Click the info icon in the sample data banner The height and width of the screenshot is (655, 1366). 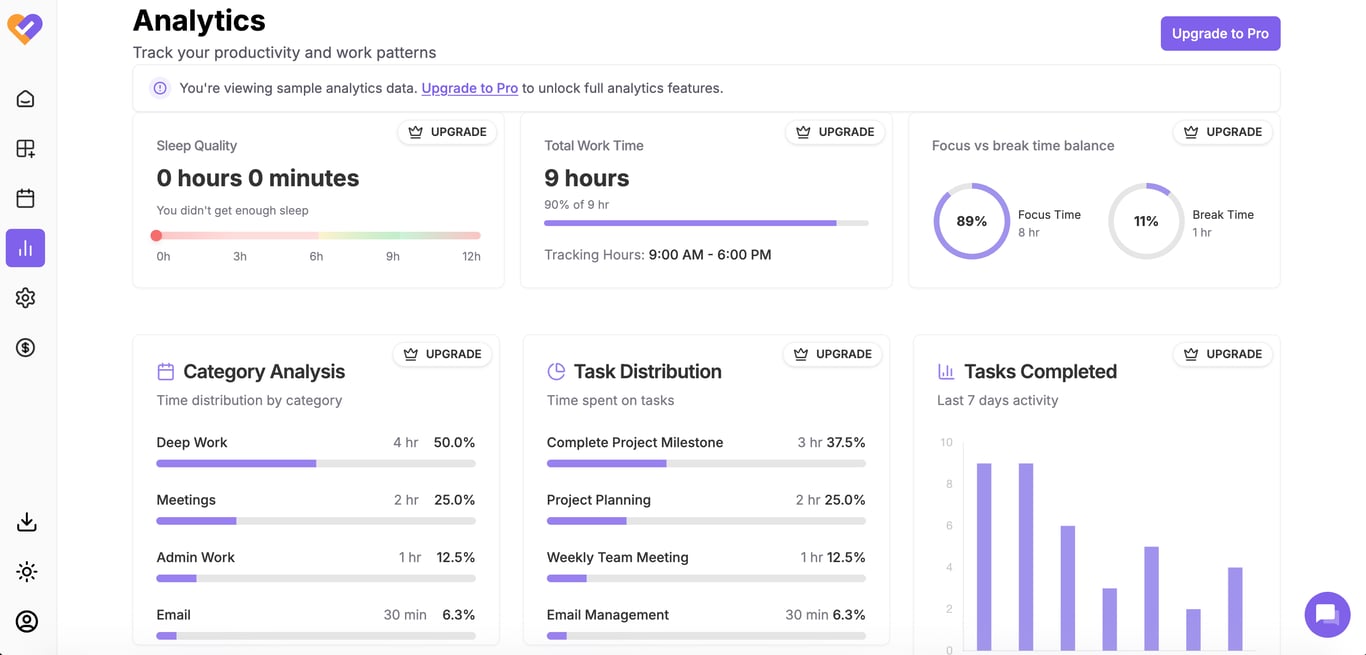click(160, 88)
